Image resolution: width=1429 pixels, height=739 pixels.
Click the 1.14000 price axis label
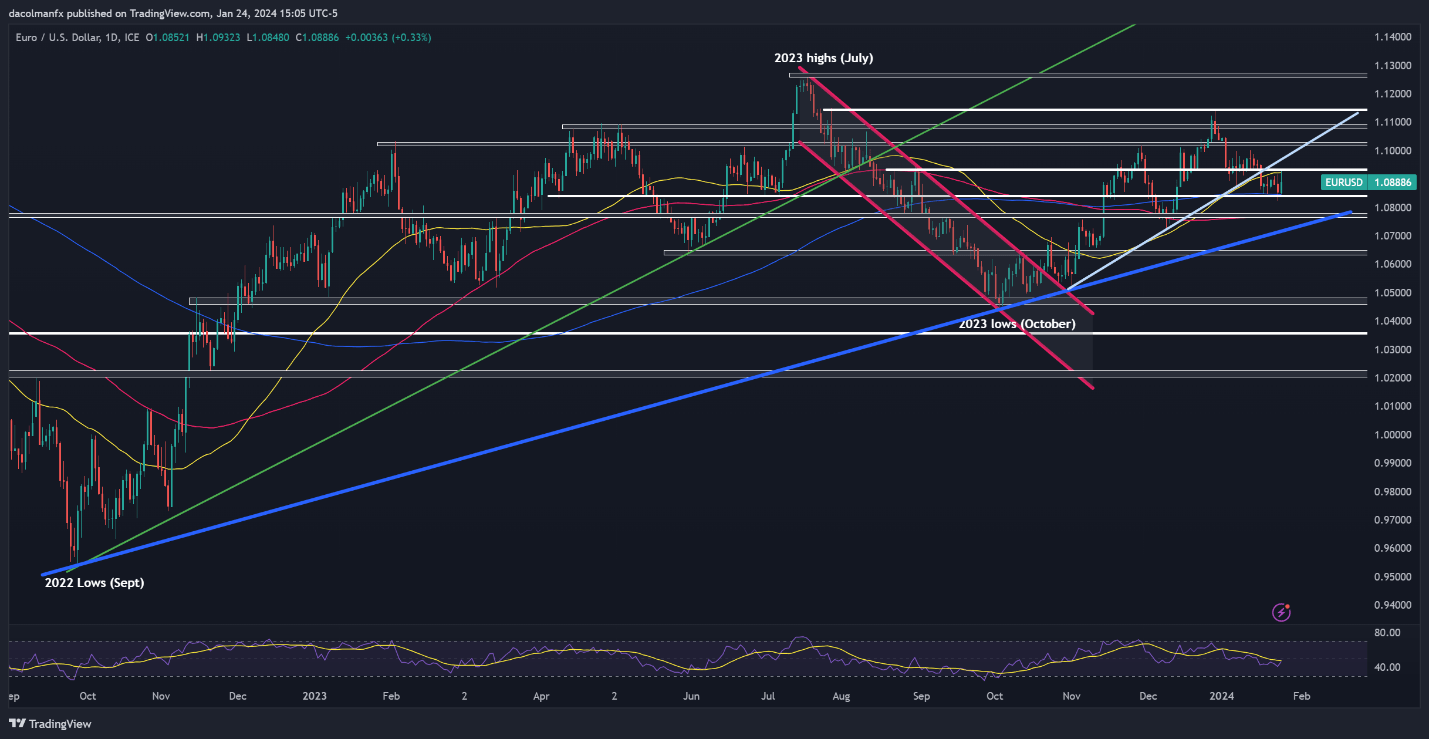[1393, 37]
